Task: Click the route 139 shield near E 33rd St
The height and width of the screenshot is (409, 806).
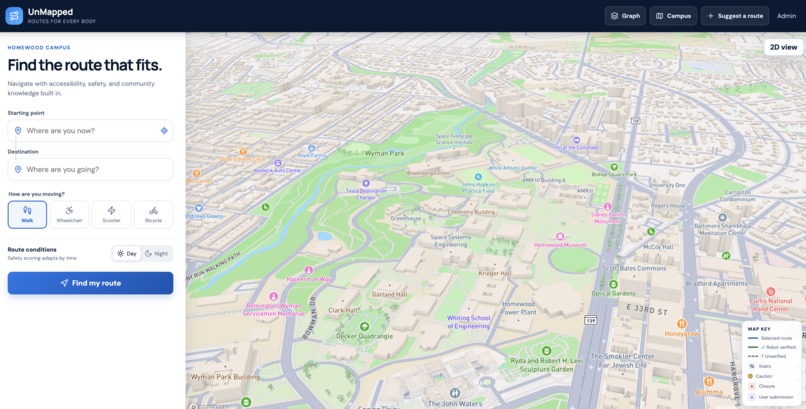Action: [x=591, y=320]
